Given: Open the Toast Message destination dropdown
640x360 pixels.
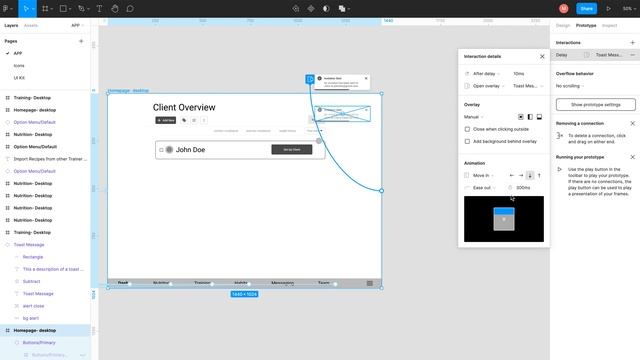Looking at the screenshot, I should click(528, 86).
